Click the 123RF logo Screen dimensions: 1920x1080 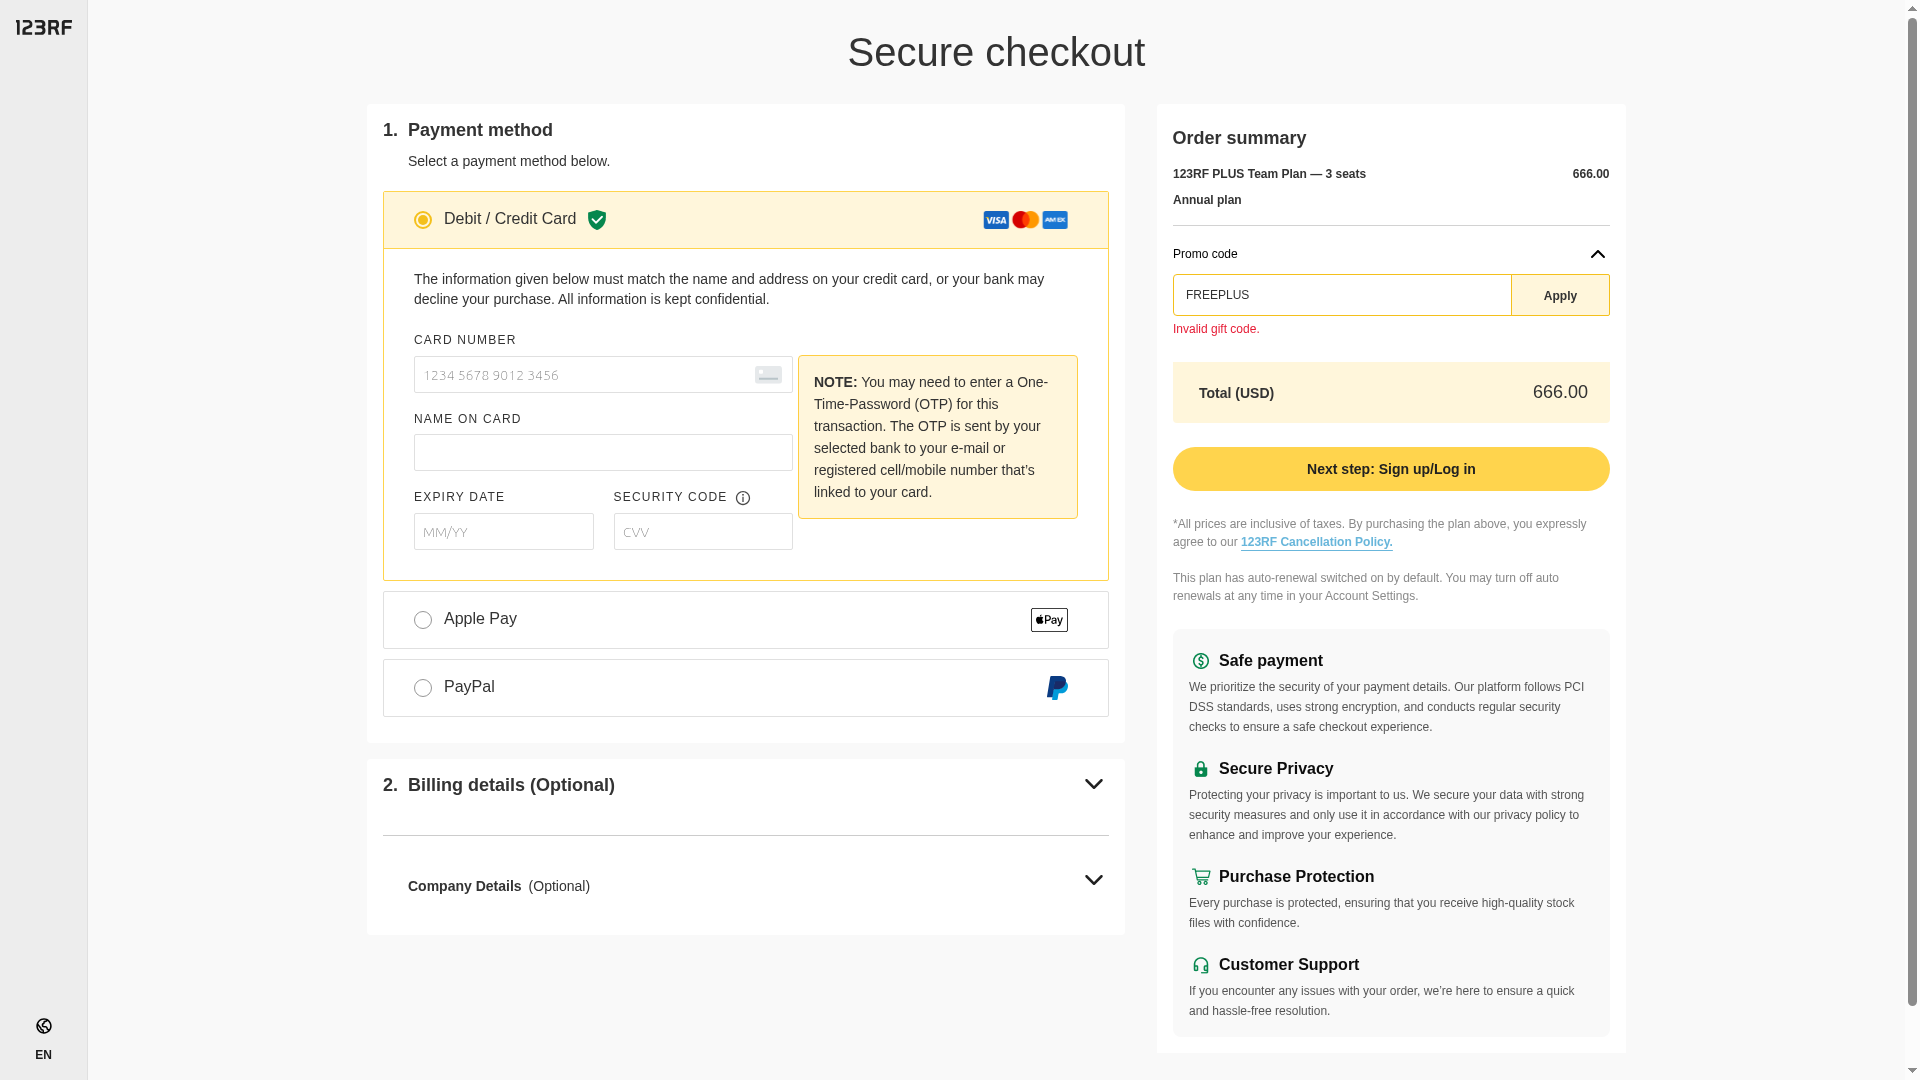(x=44, y=28)
